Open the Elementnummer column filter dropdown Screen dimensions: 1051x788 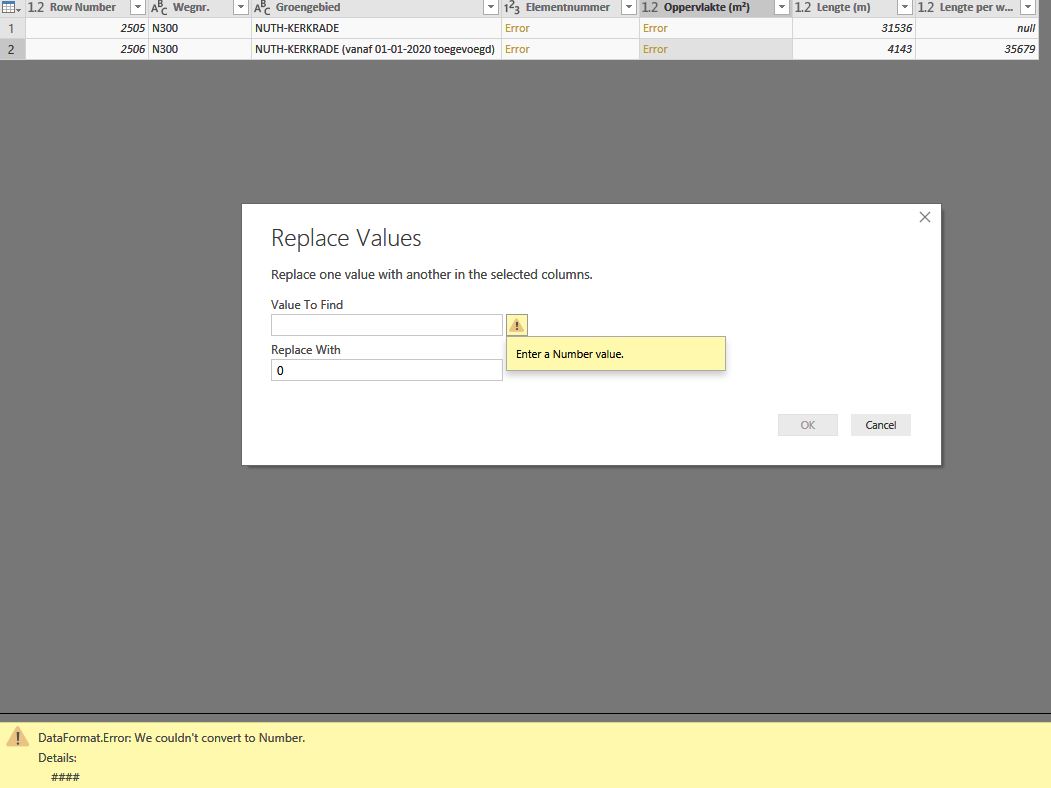[629, 7]
